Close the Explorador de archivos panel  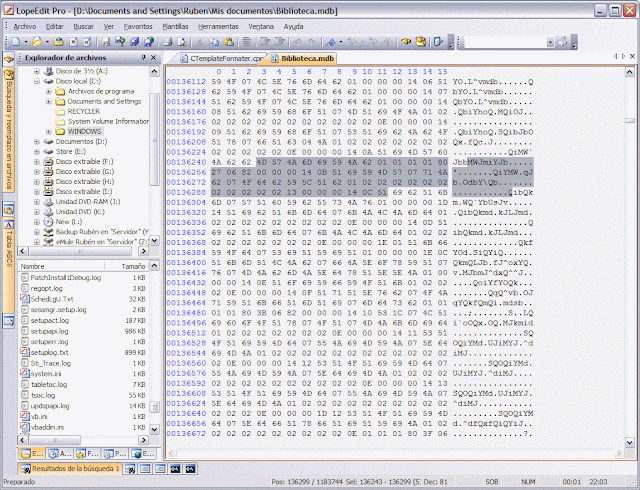(154, 58)
